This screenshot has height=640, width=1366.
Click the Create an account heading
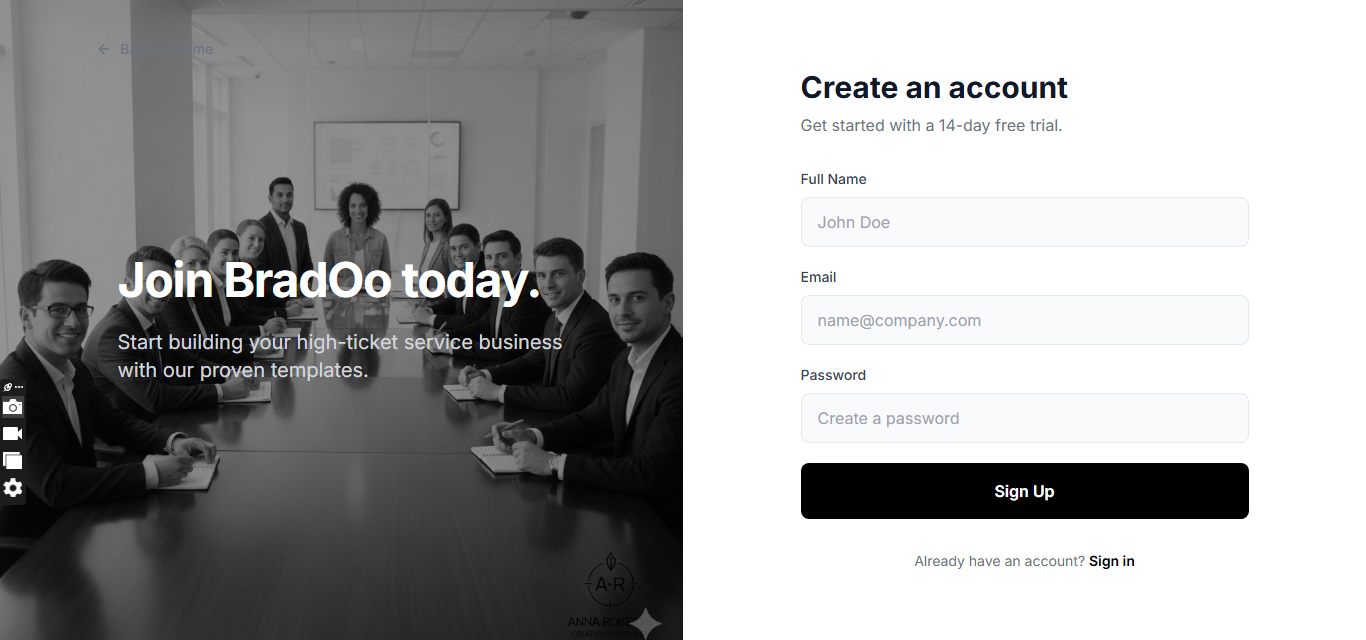(934, 88)
